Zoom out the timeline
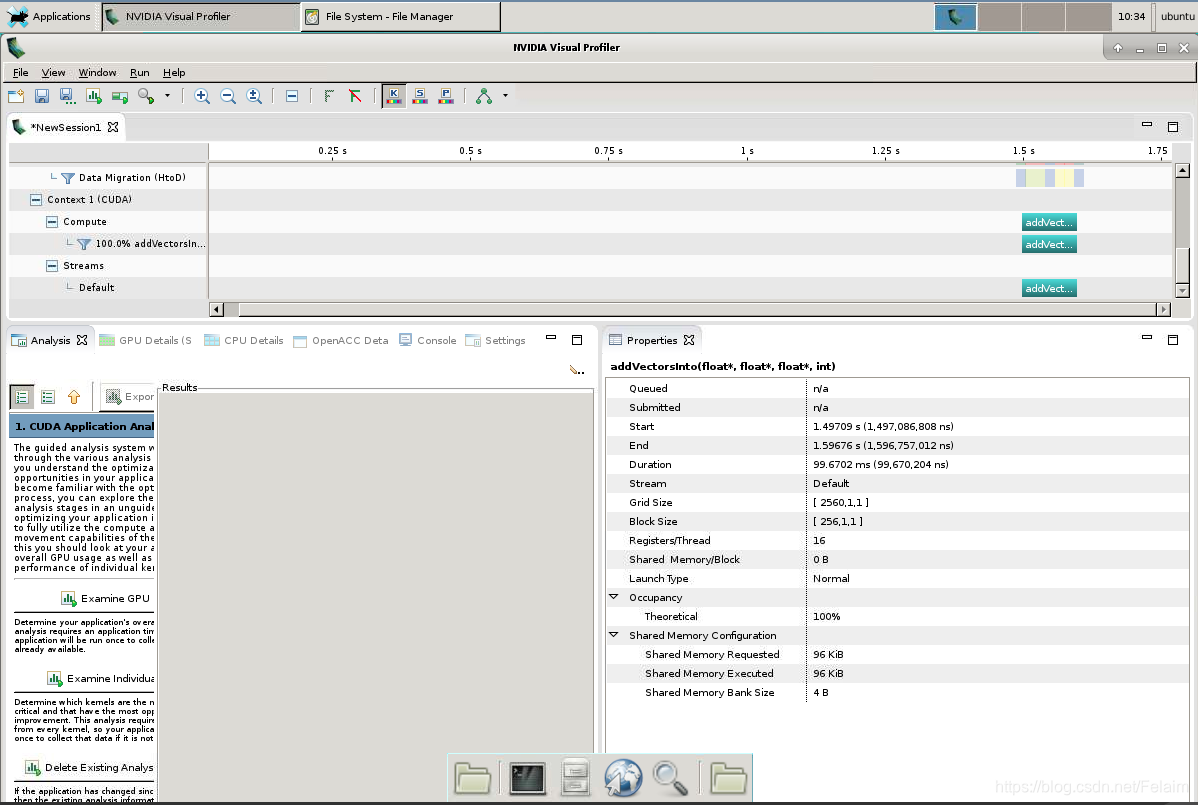Image resolution: width=1198 pixels, height=805 pixels. [228, 95]
